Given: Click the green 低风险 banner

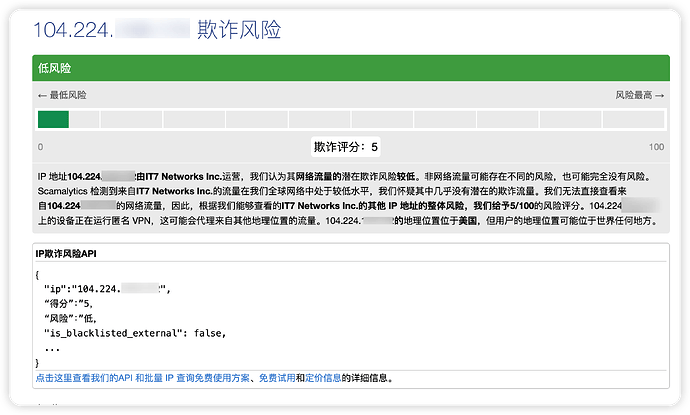Looking at the screenshot, I should coord(351,68).
